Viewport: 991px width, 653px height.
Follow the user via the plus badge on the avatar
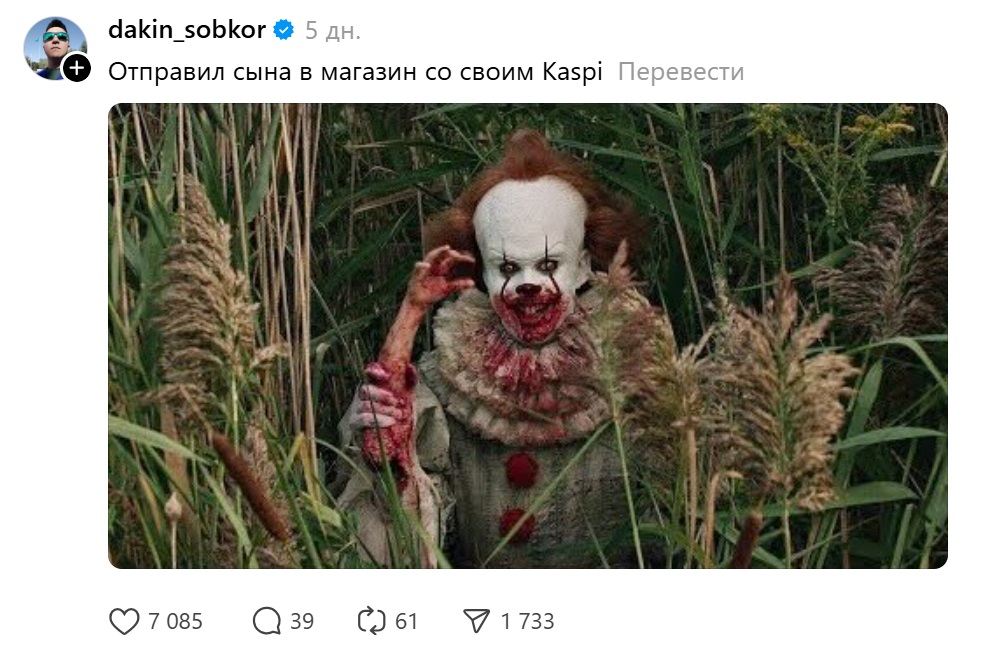tap(77, 67)
